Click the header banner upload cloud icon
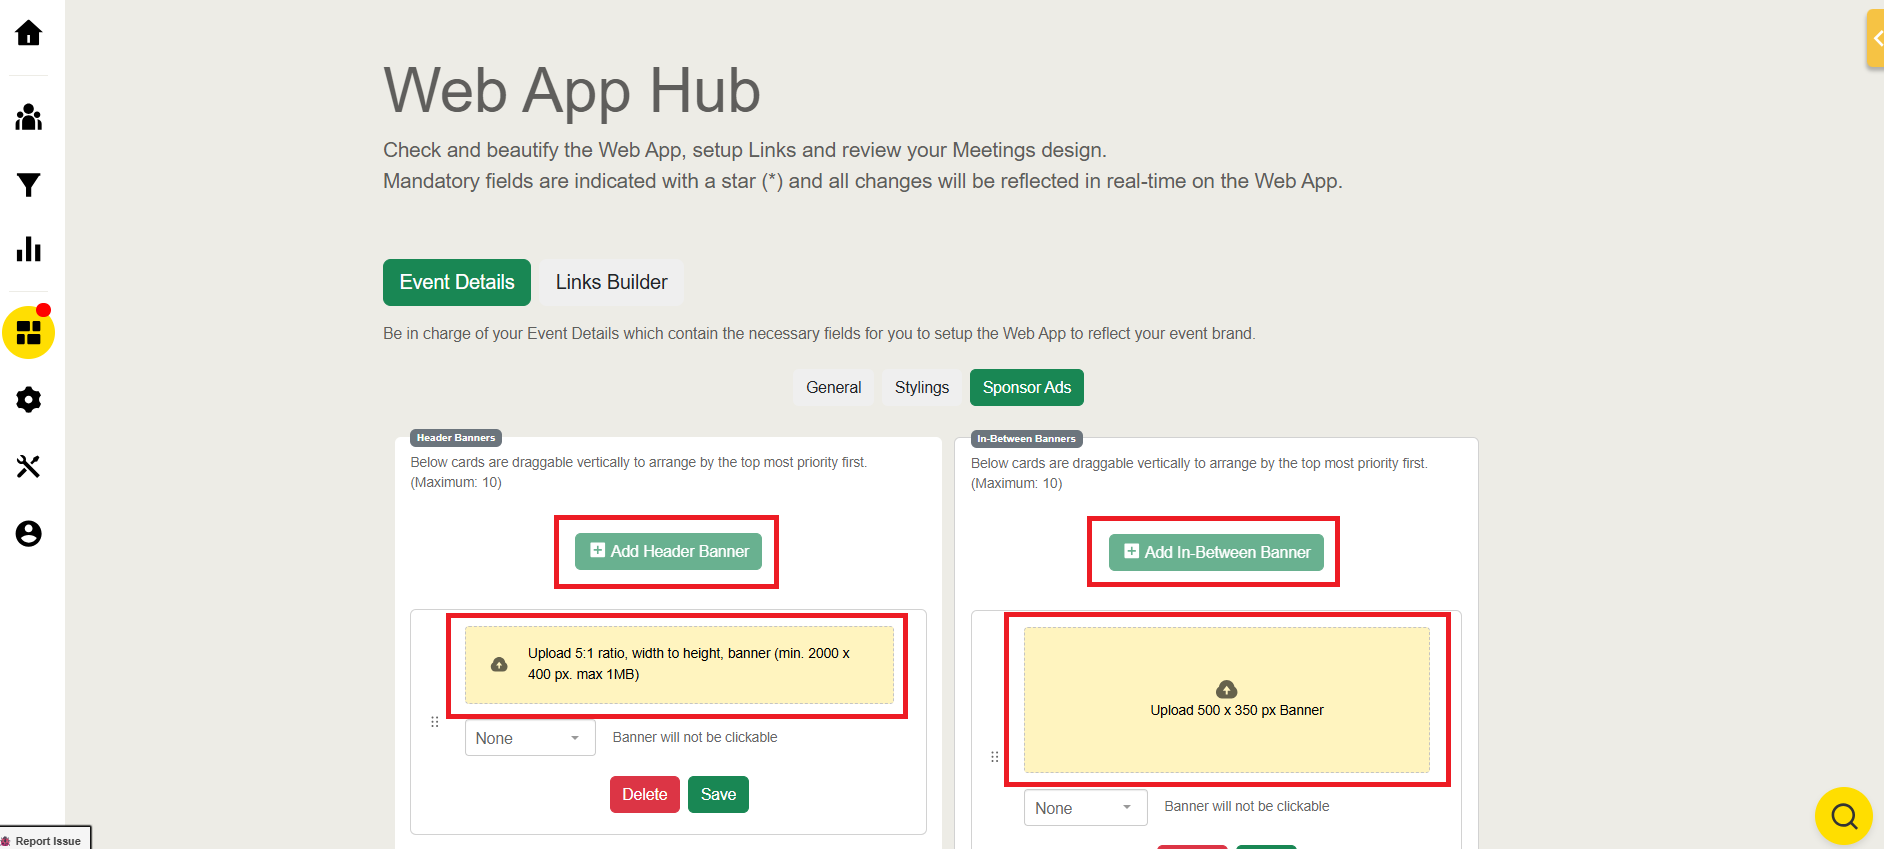Screen dimensions: 1884x849 tap(499, 664)
